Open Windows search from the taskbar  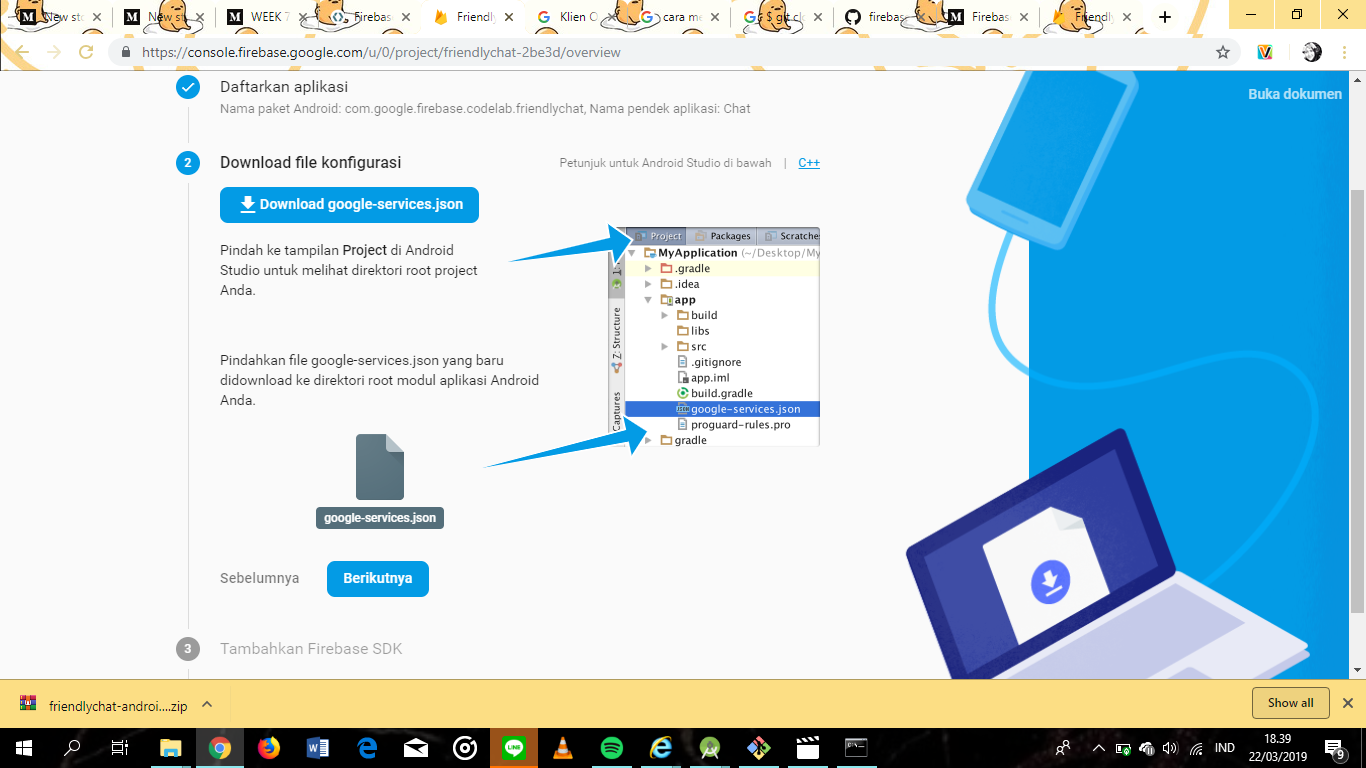tap(72, 747)
